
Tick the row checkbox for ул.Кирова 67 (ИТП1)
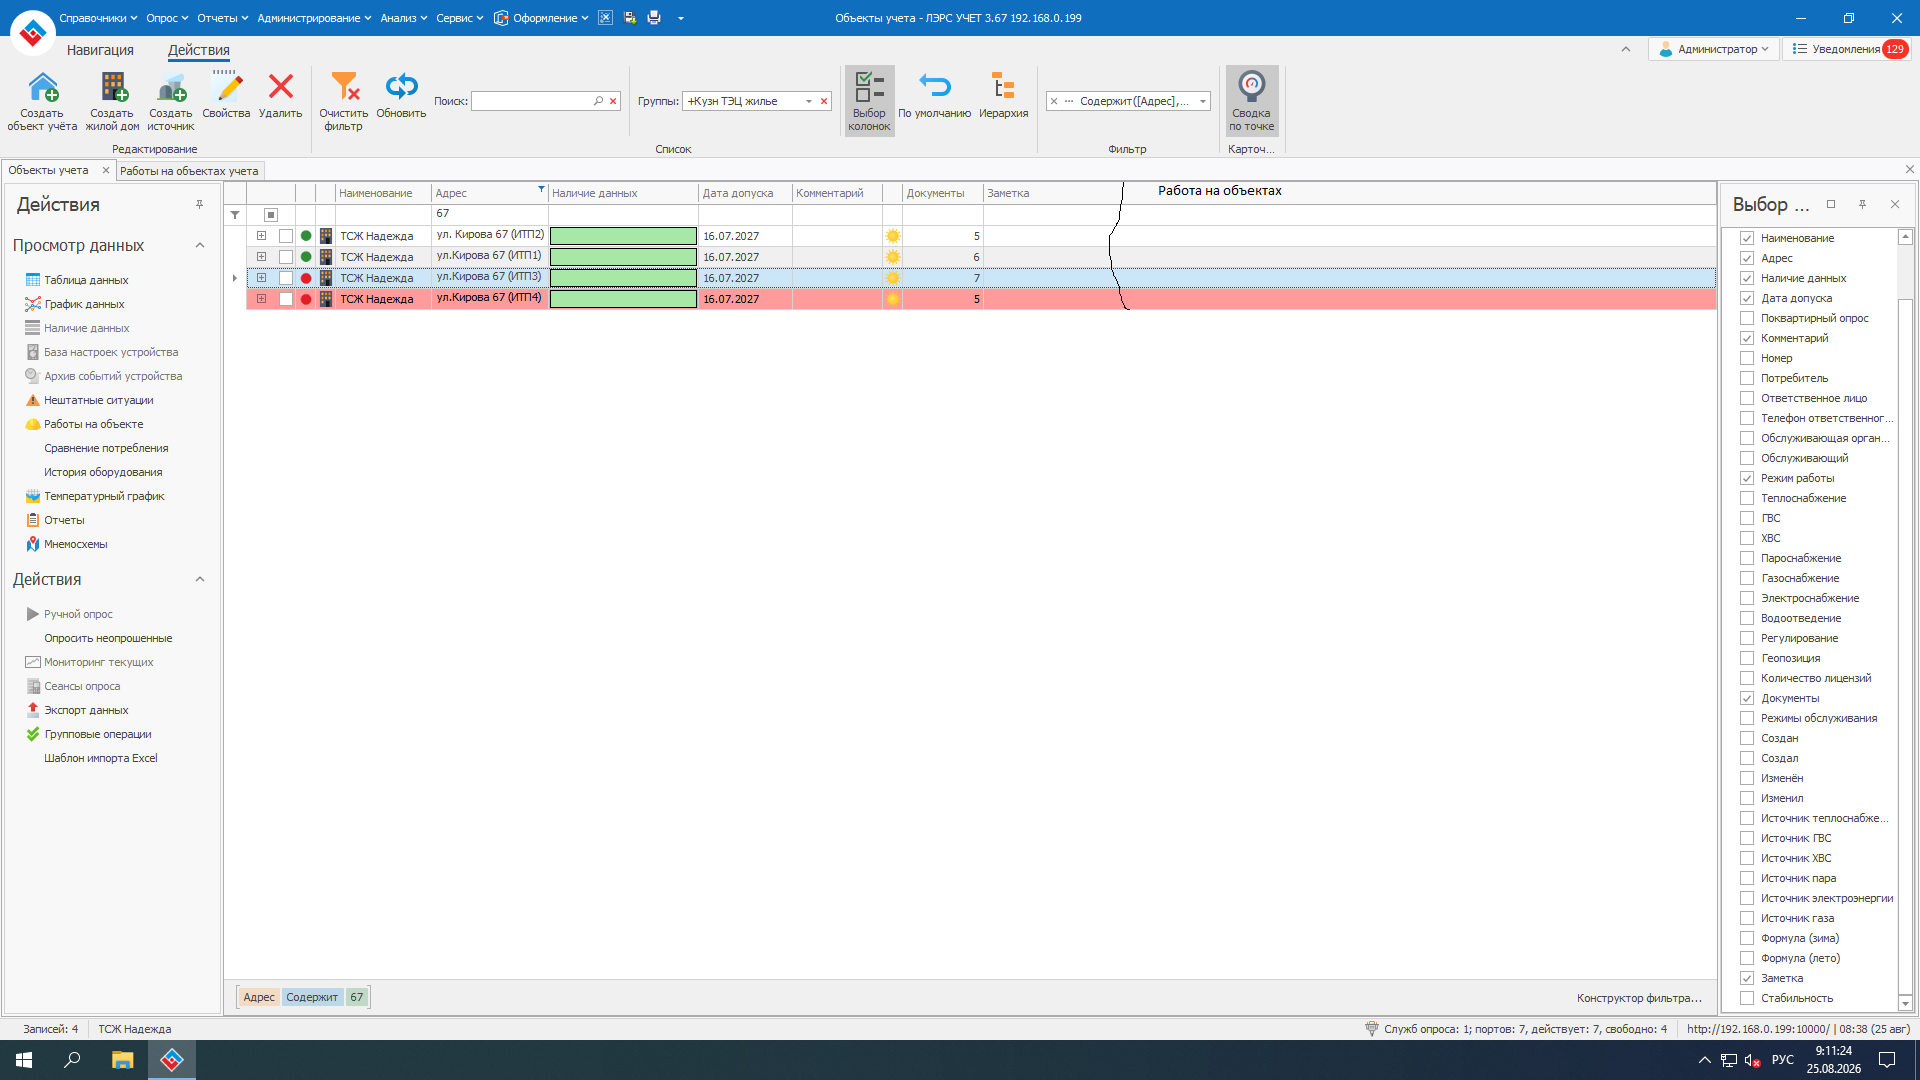tap(286, 257)
